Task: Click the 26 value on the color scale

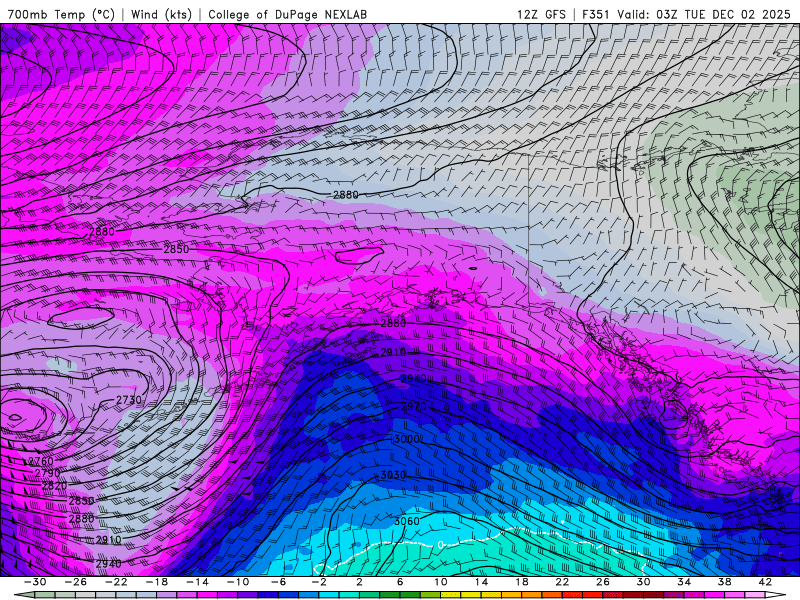Action: point(603,582)
